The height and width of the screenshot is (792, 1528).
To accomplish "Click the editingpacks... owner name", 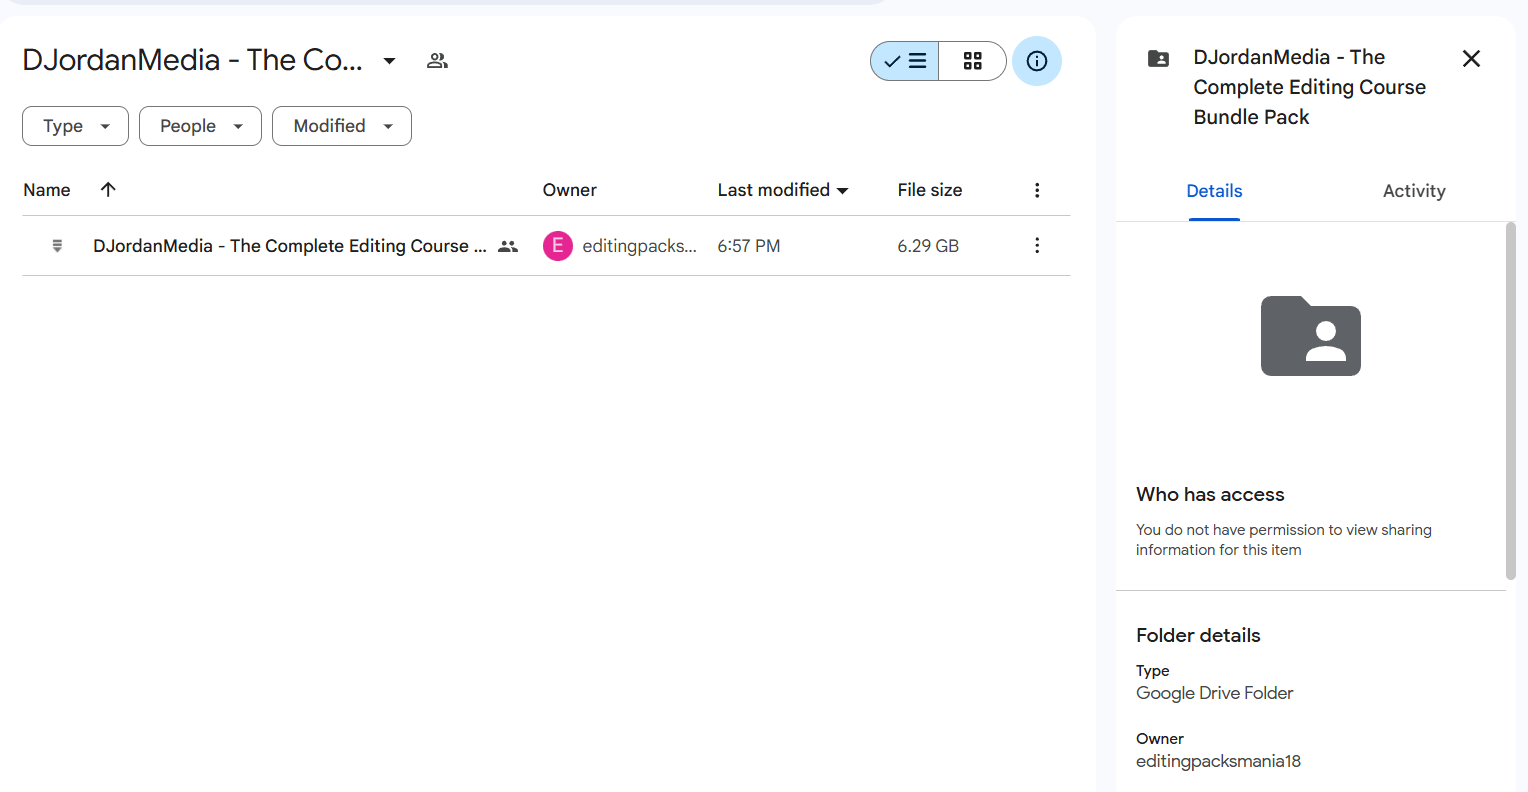I will [x=640, y=246].
